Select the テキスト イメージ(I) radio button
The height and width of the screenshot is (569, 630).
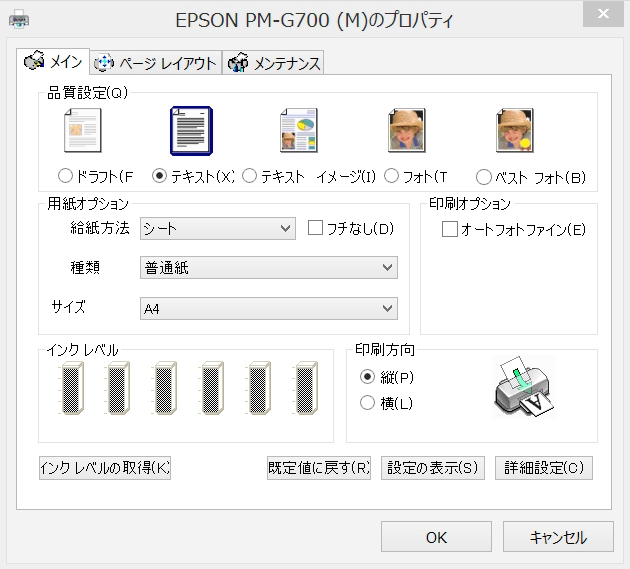(250, 176)
